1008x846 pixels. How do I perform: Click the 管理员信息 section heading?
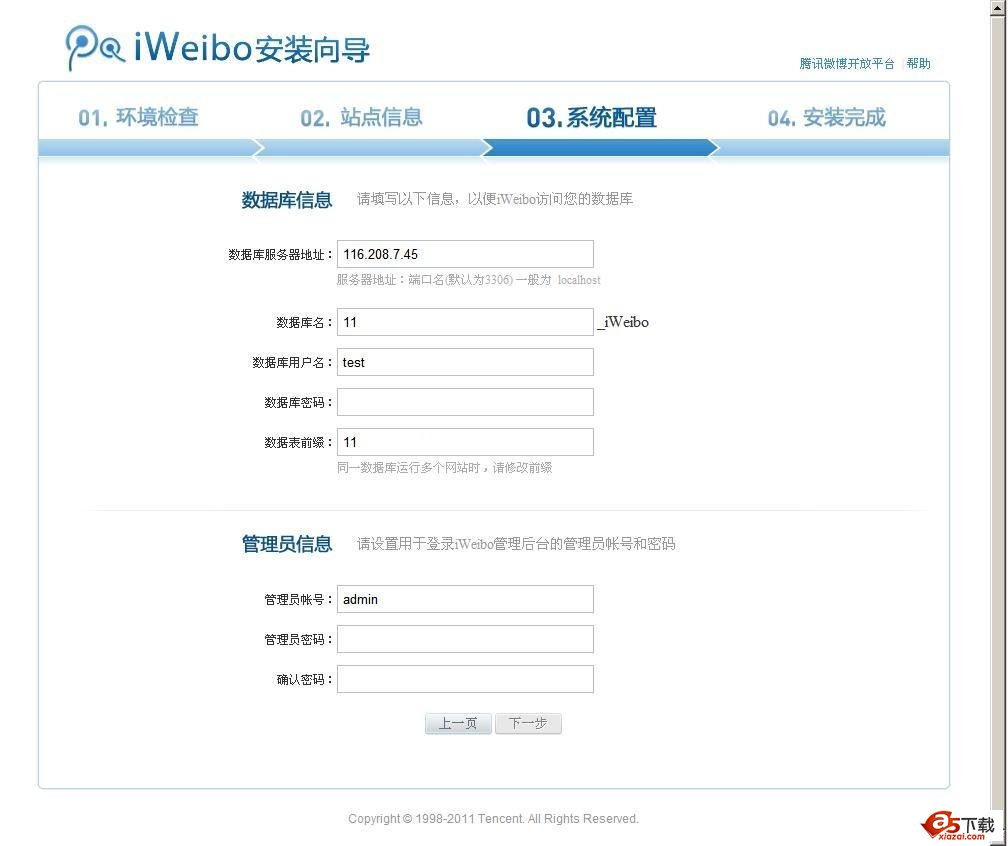287,544
